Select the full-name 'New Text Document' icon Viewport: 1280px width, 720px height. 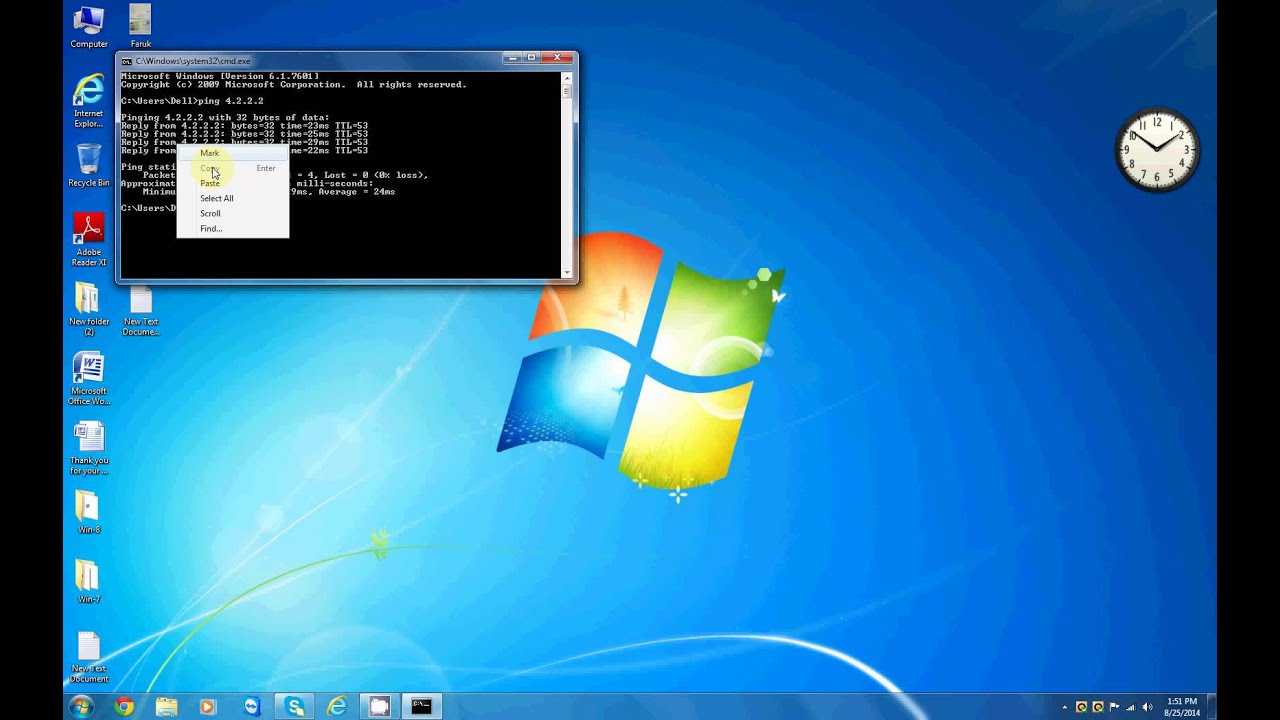point(89,657)
